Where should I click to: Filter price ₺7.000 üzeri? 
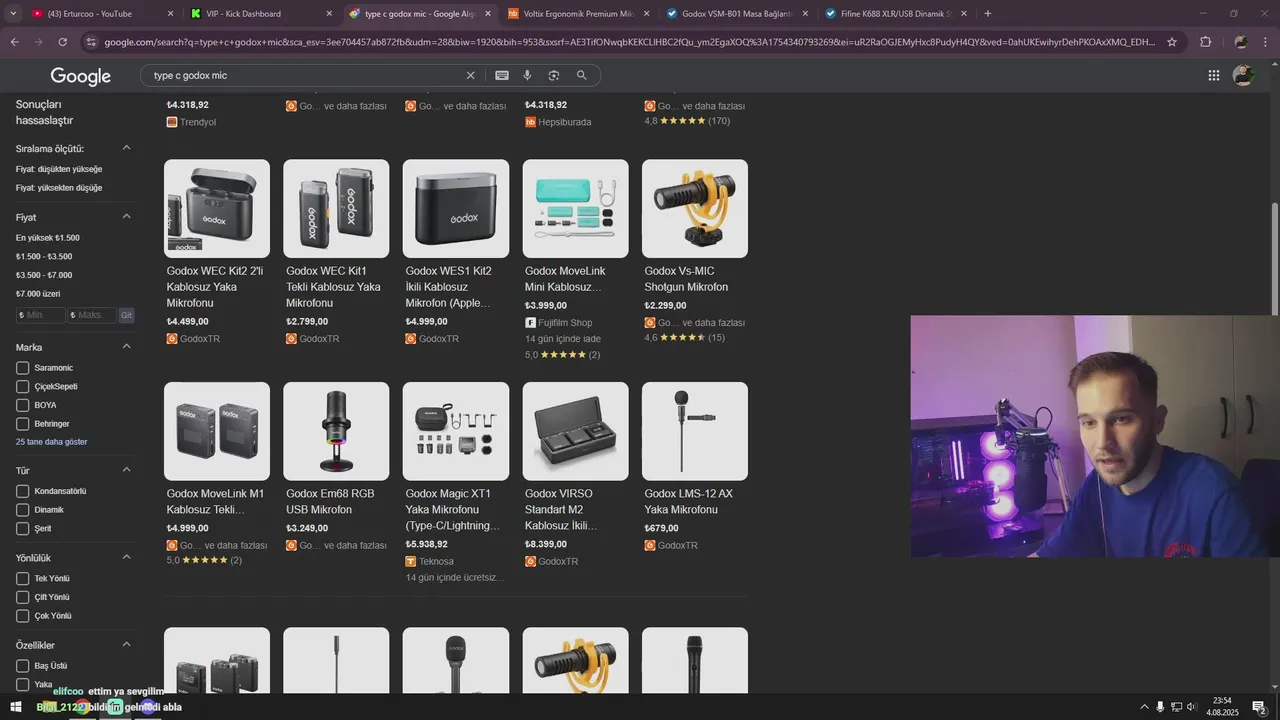pos(38,294)
